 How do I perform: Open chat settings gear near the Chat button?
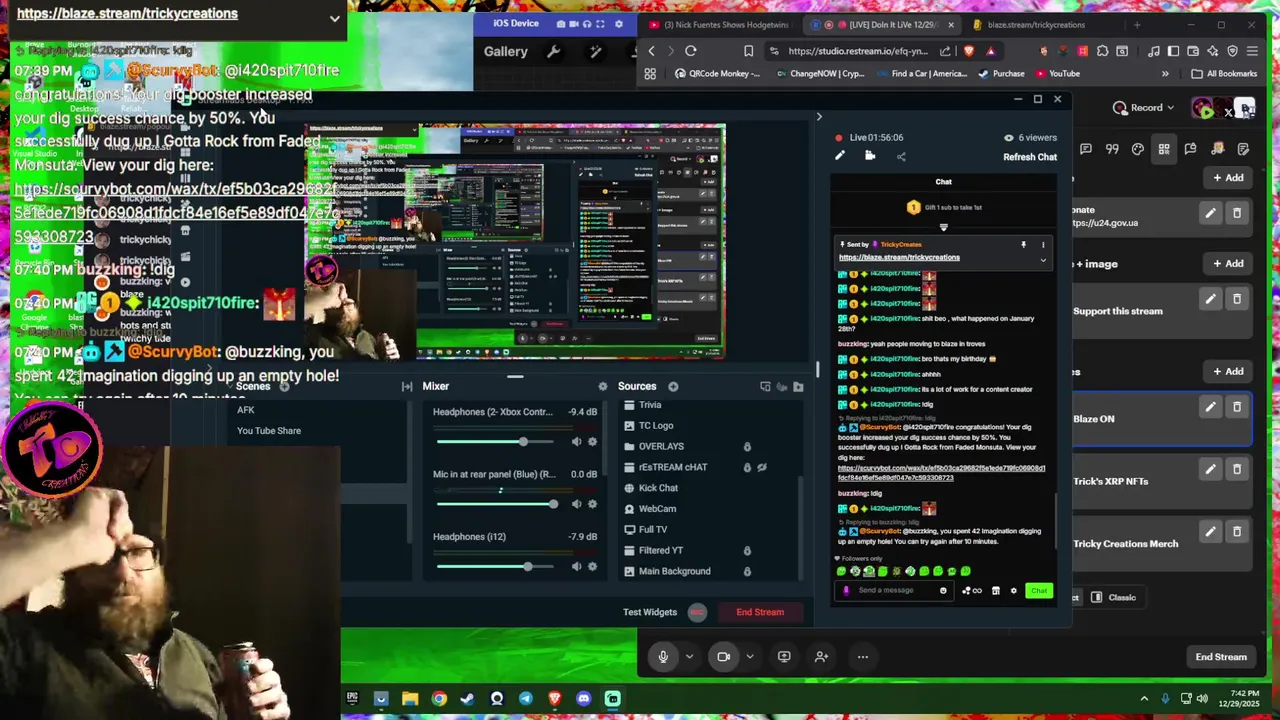pos(1013,590)
